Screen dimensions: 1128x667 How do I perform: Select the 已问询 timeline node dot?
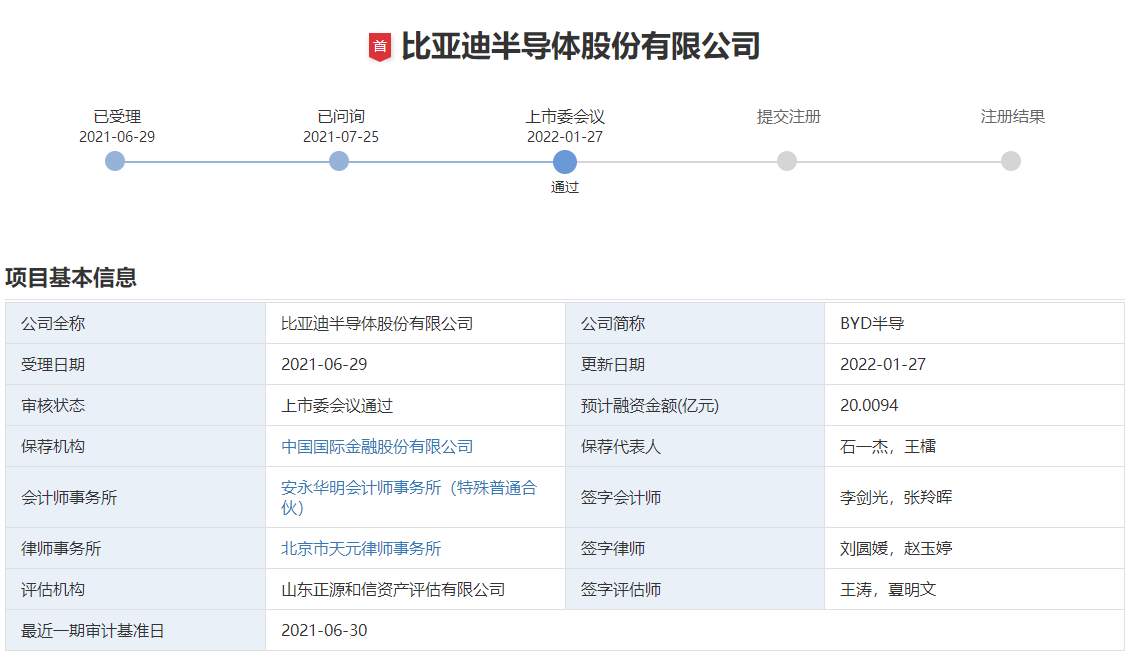pyautogui.click(x=339, y=160)
